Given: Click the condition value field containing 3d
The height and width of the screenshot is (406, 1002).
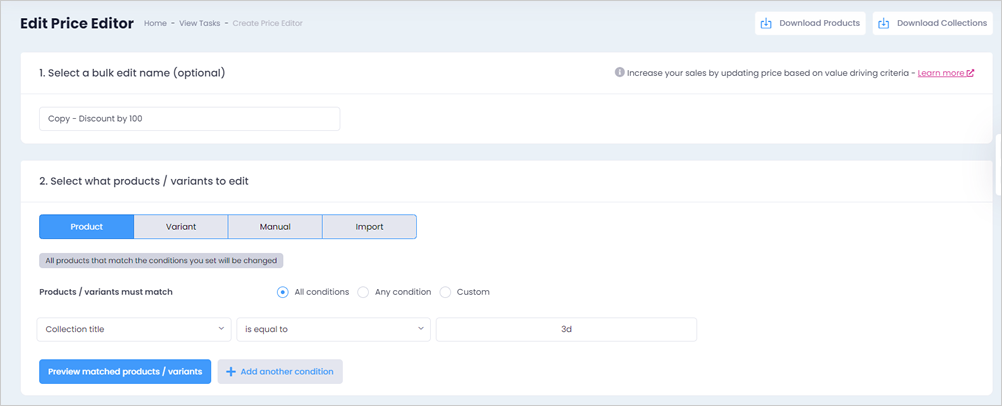Looking at the screenshot, I should click(566, 329).
